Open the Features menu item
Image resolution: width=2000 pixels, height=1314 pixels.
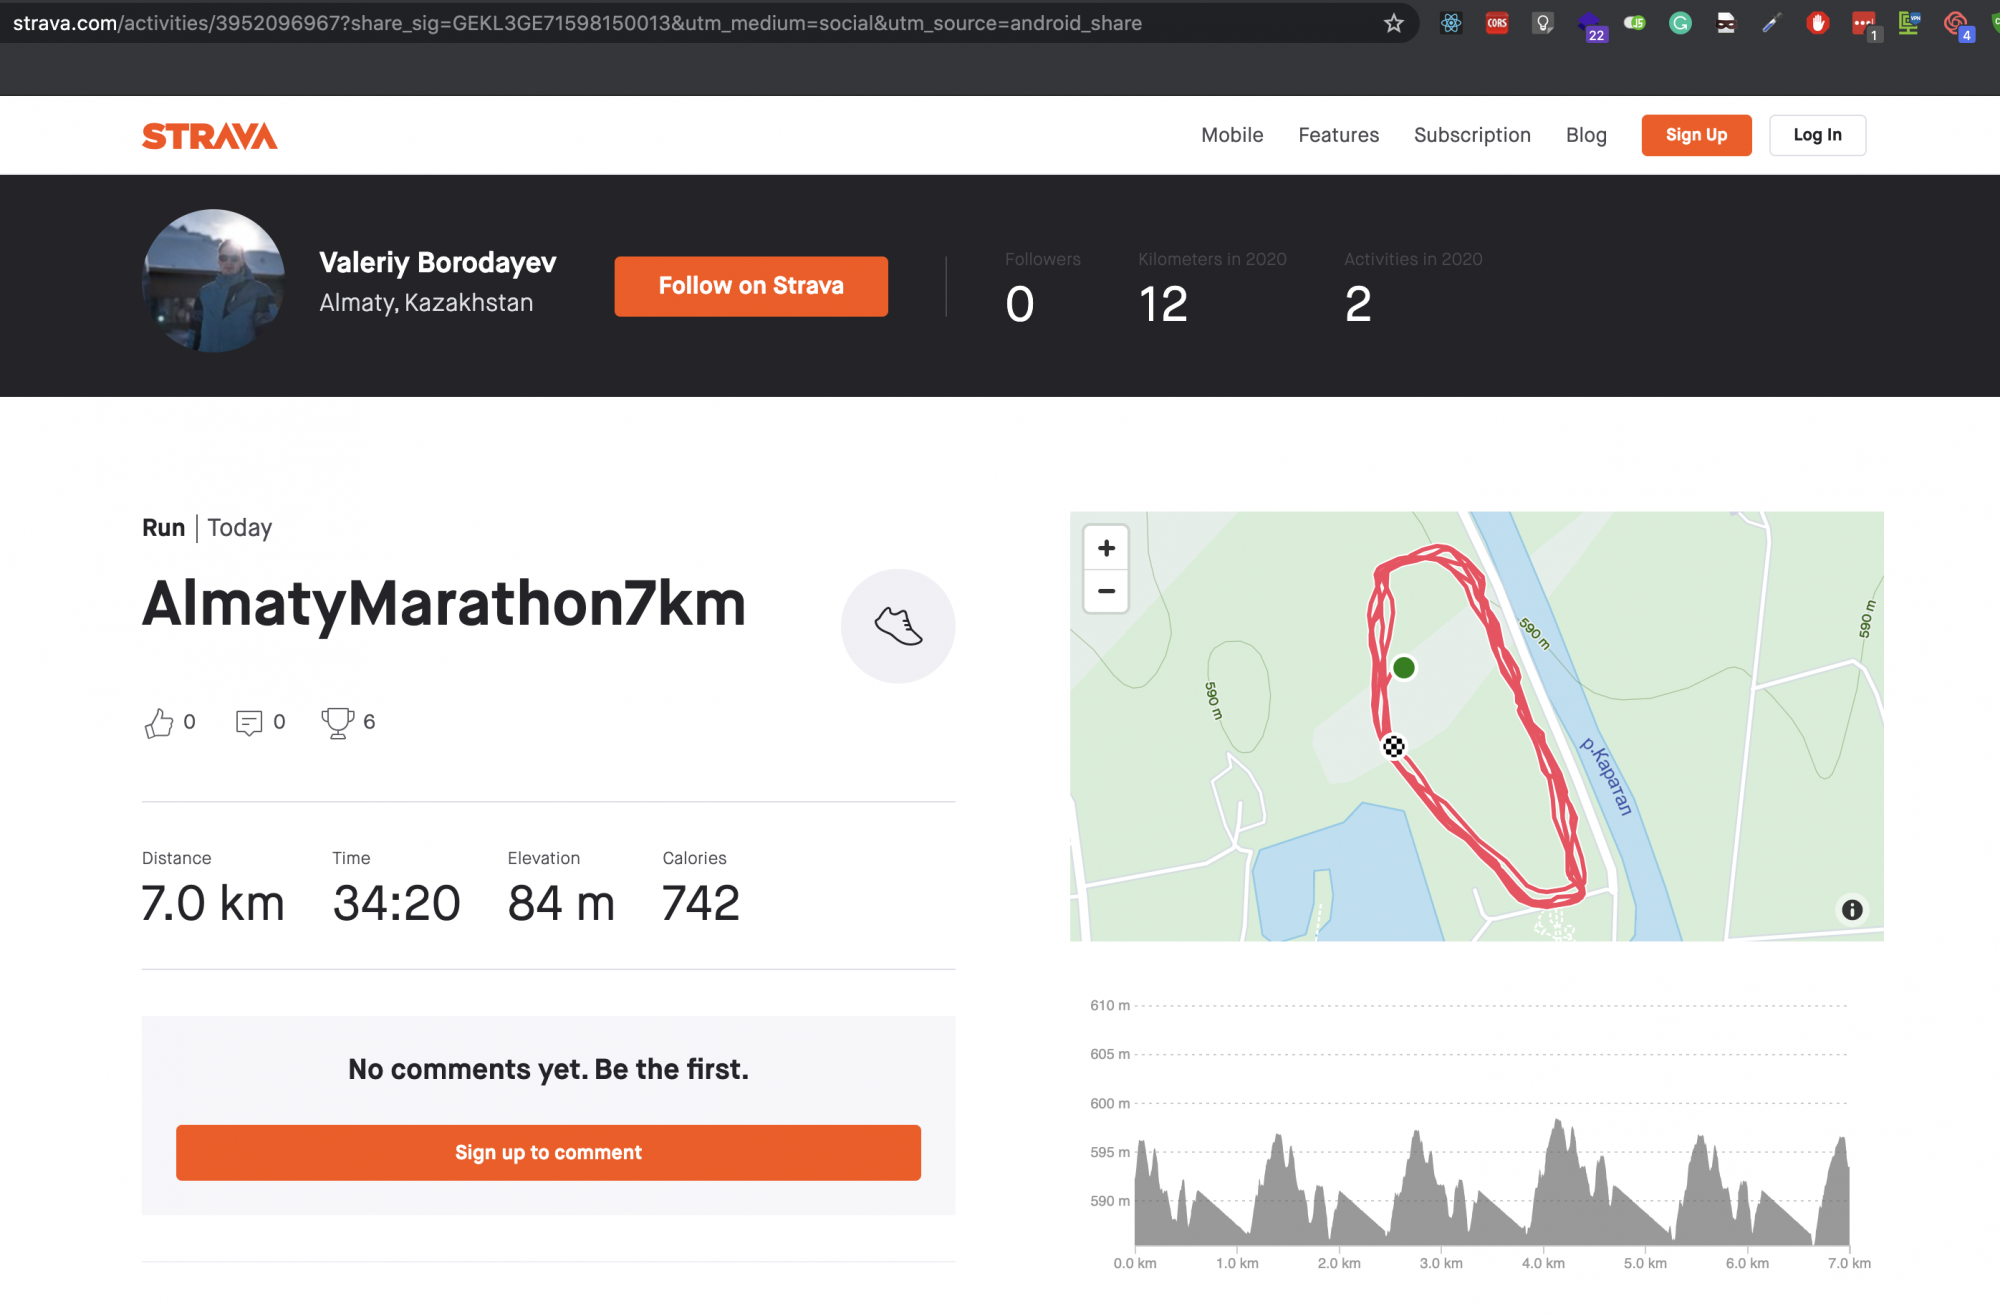tap(1338, 135)
